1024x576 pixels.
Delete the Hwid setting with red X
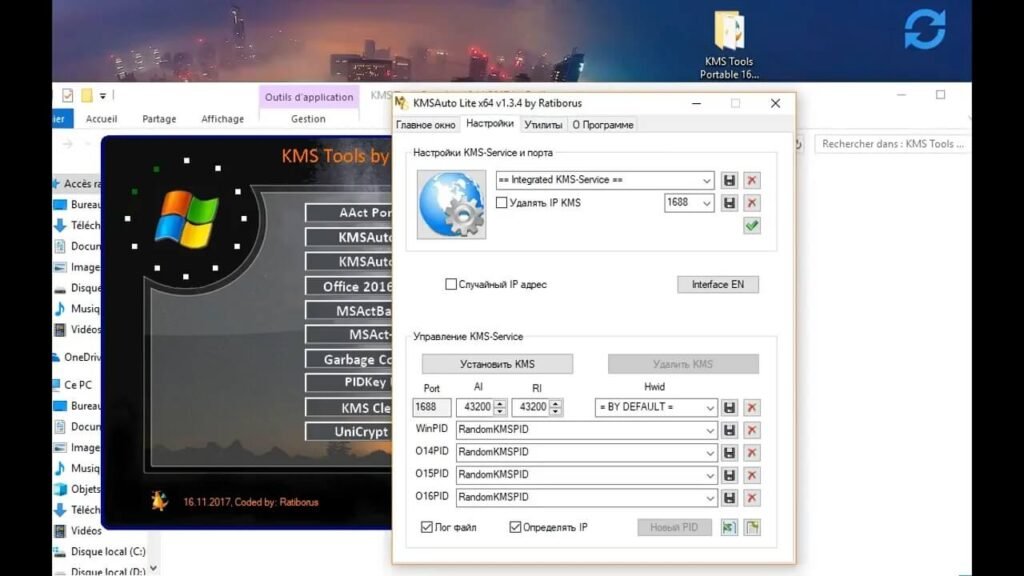click(752, 408)
